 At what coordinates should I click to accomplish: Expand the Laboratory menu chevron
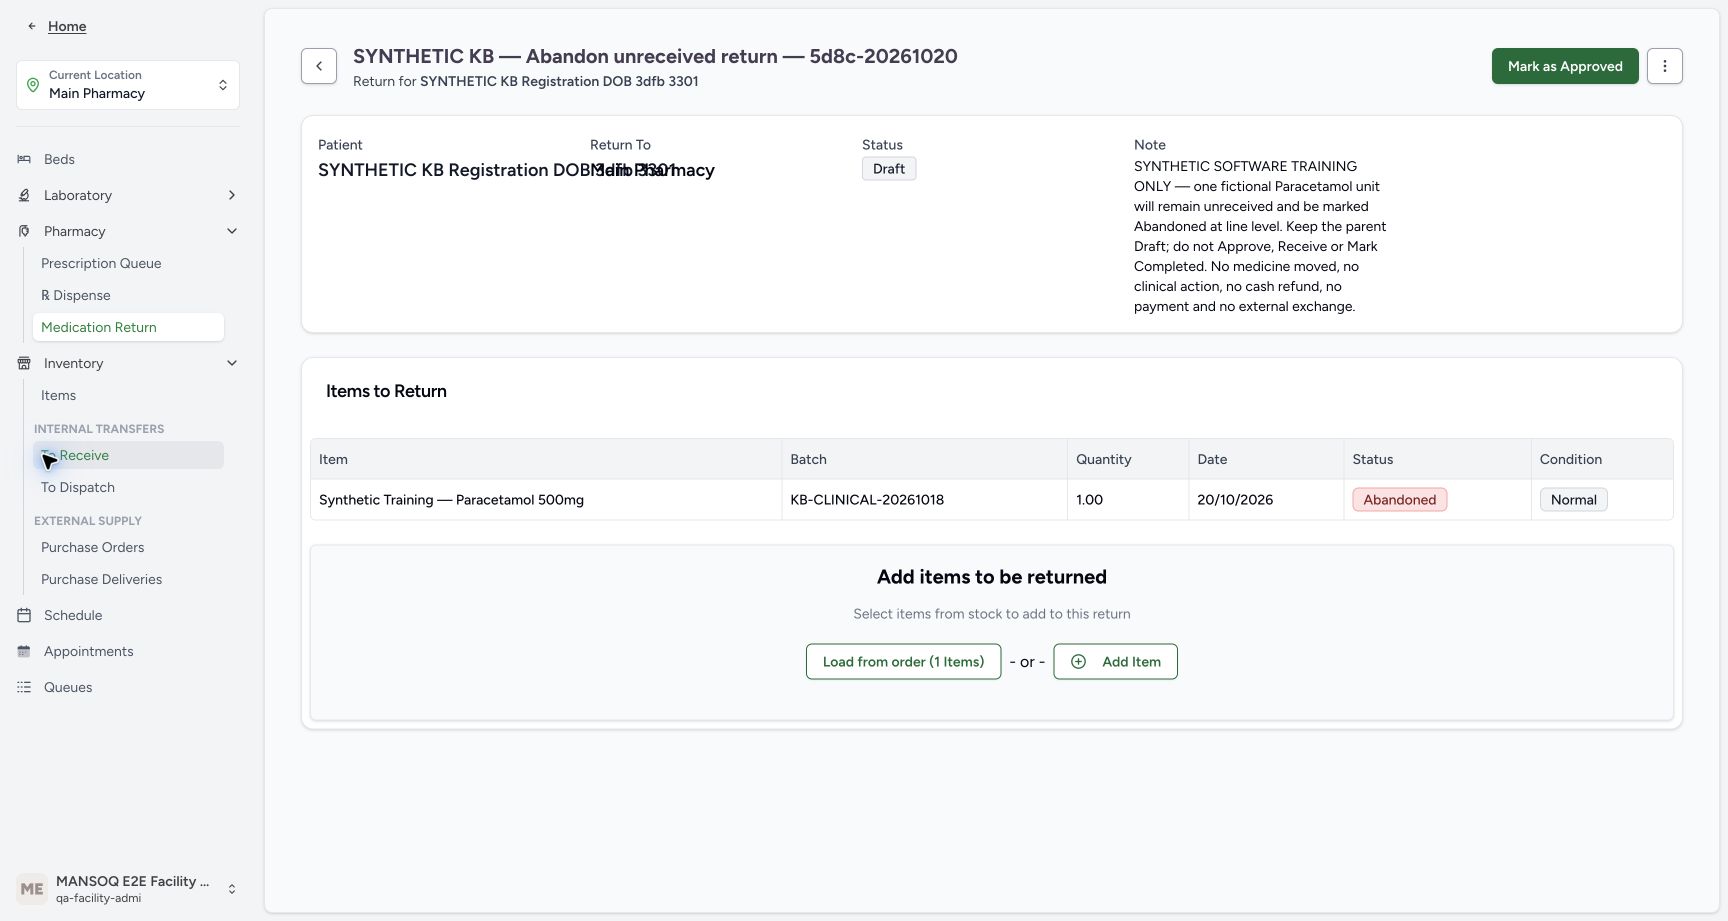[x=232, y=195]
